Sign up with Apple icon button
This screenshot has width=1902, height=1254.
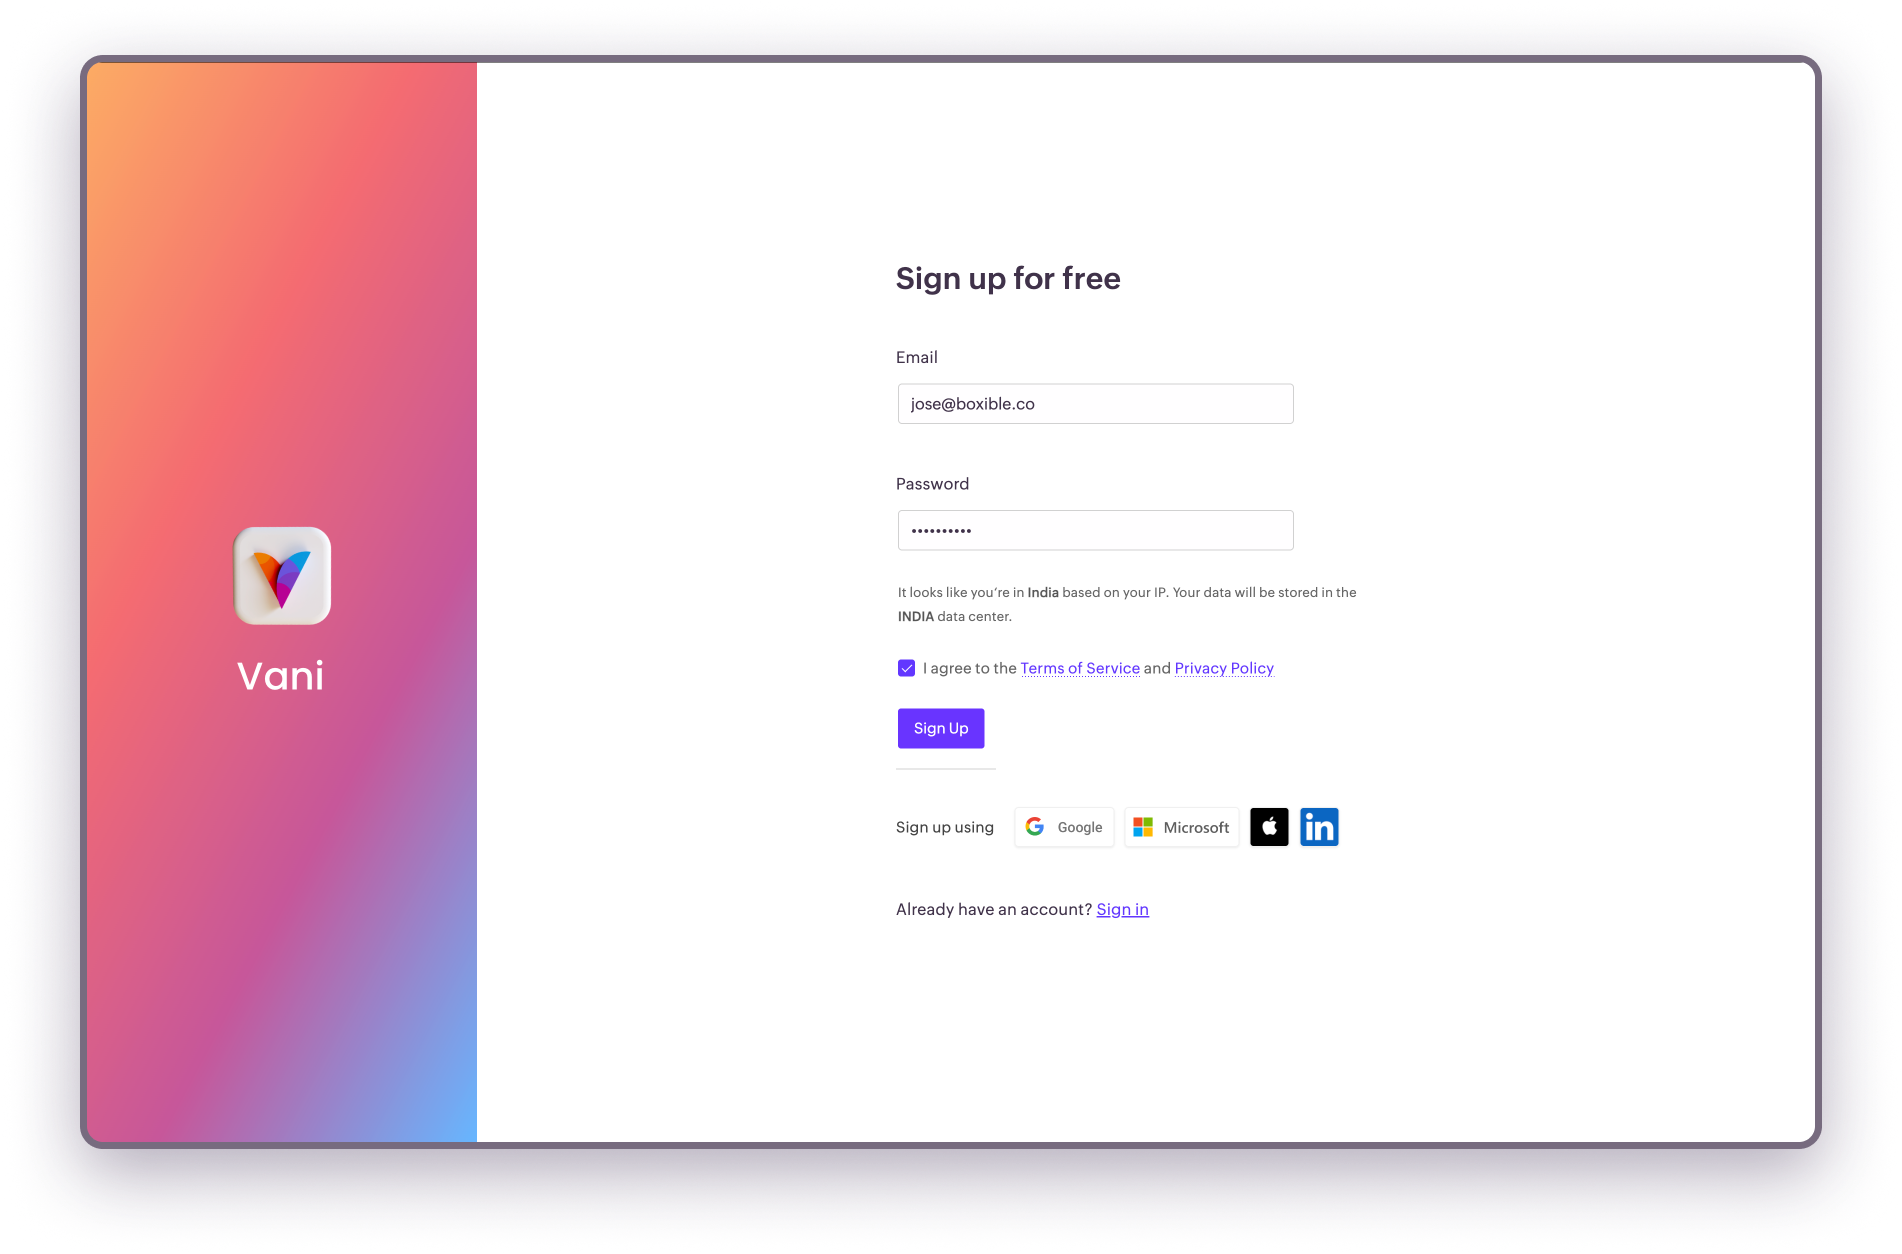pos(1269,827)
